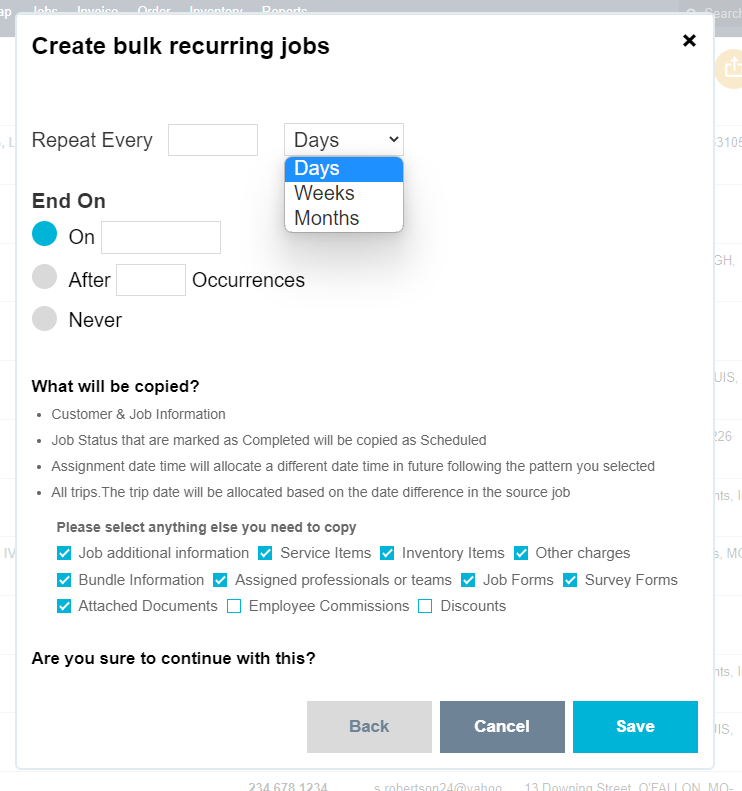Choose Days option in the open list
742x791 pixels.
317,168
